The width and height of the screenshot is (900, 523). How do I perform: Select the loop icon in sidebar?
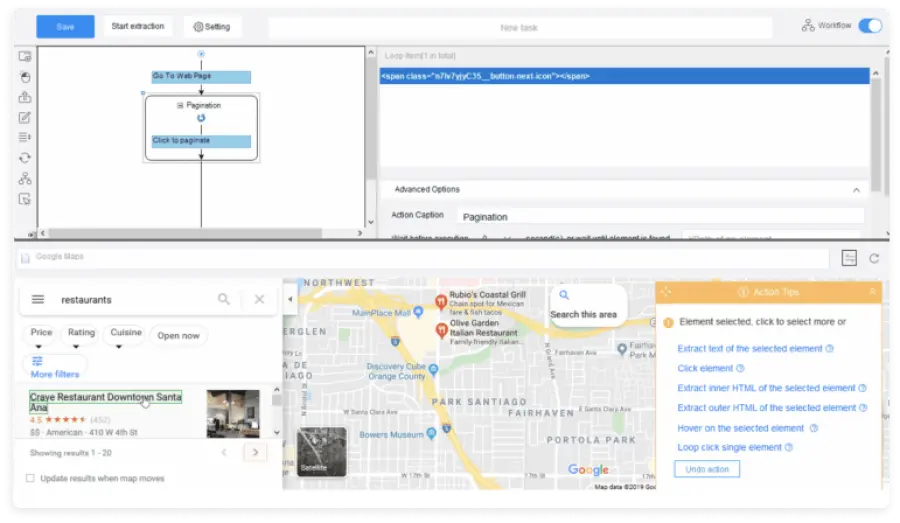click(x=25, y=158)
